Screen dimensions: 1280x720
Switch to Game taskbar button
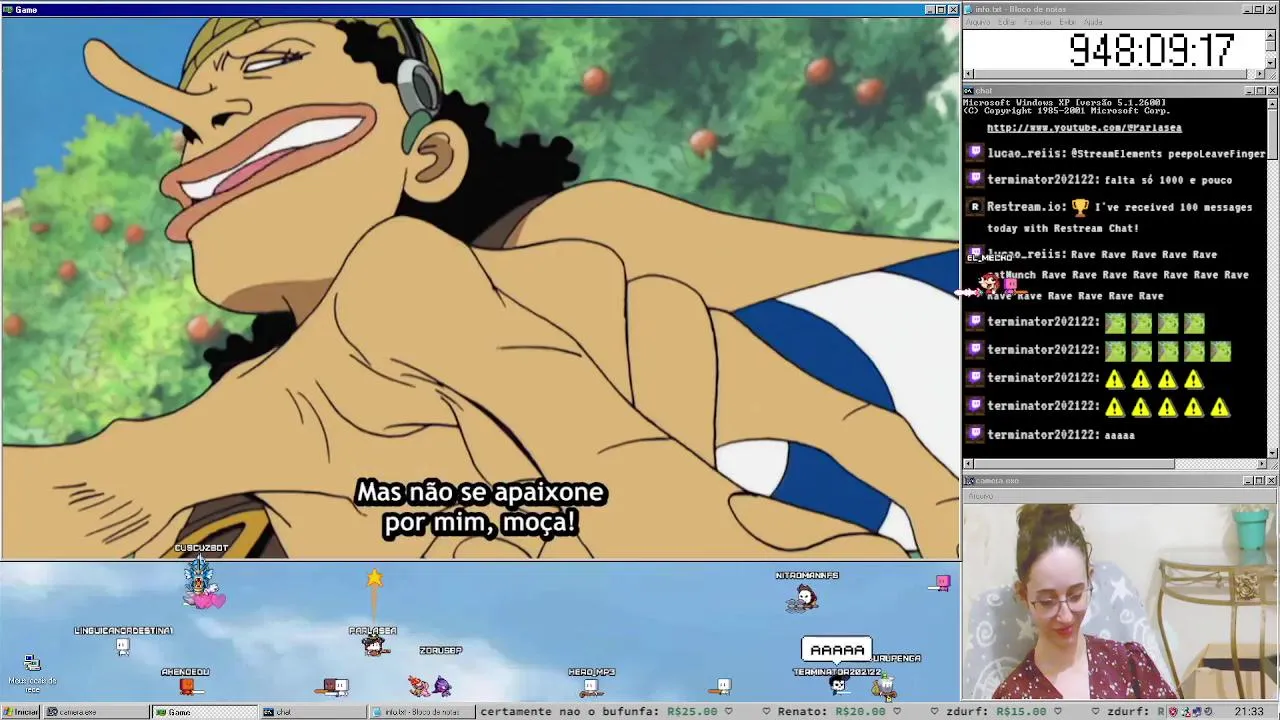[x=204, y=712]
